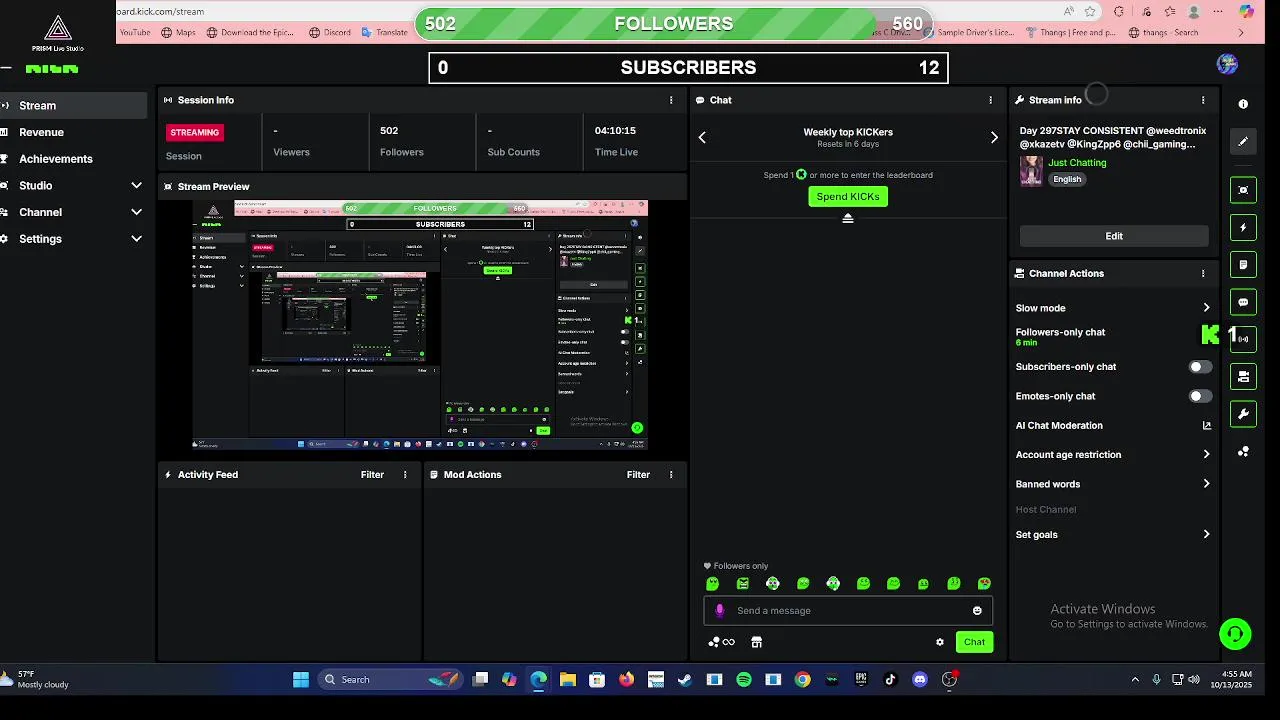Image resolution: width=1280 pixels, height=720 pixels.
Task: Click the red STREAMING status badge
Action: [x=194, y=132]
